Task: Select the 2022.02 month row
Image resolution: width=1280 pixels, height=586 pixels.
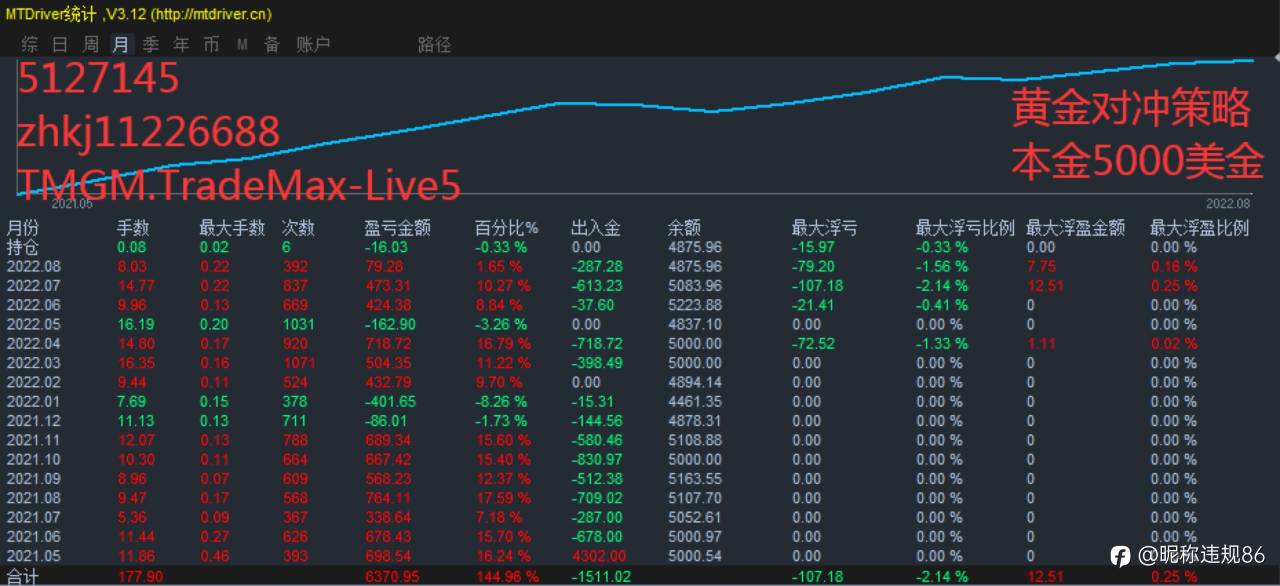Action: click(x=640, y=382)
